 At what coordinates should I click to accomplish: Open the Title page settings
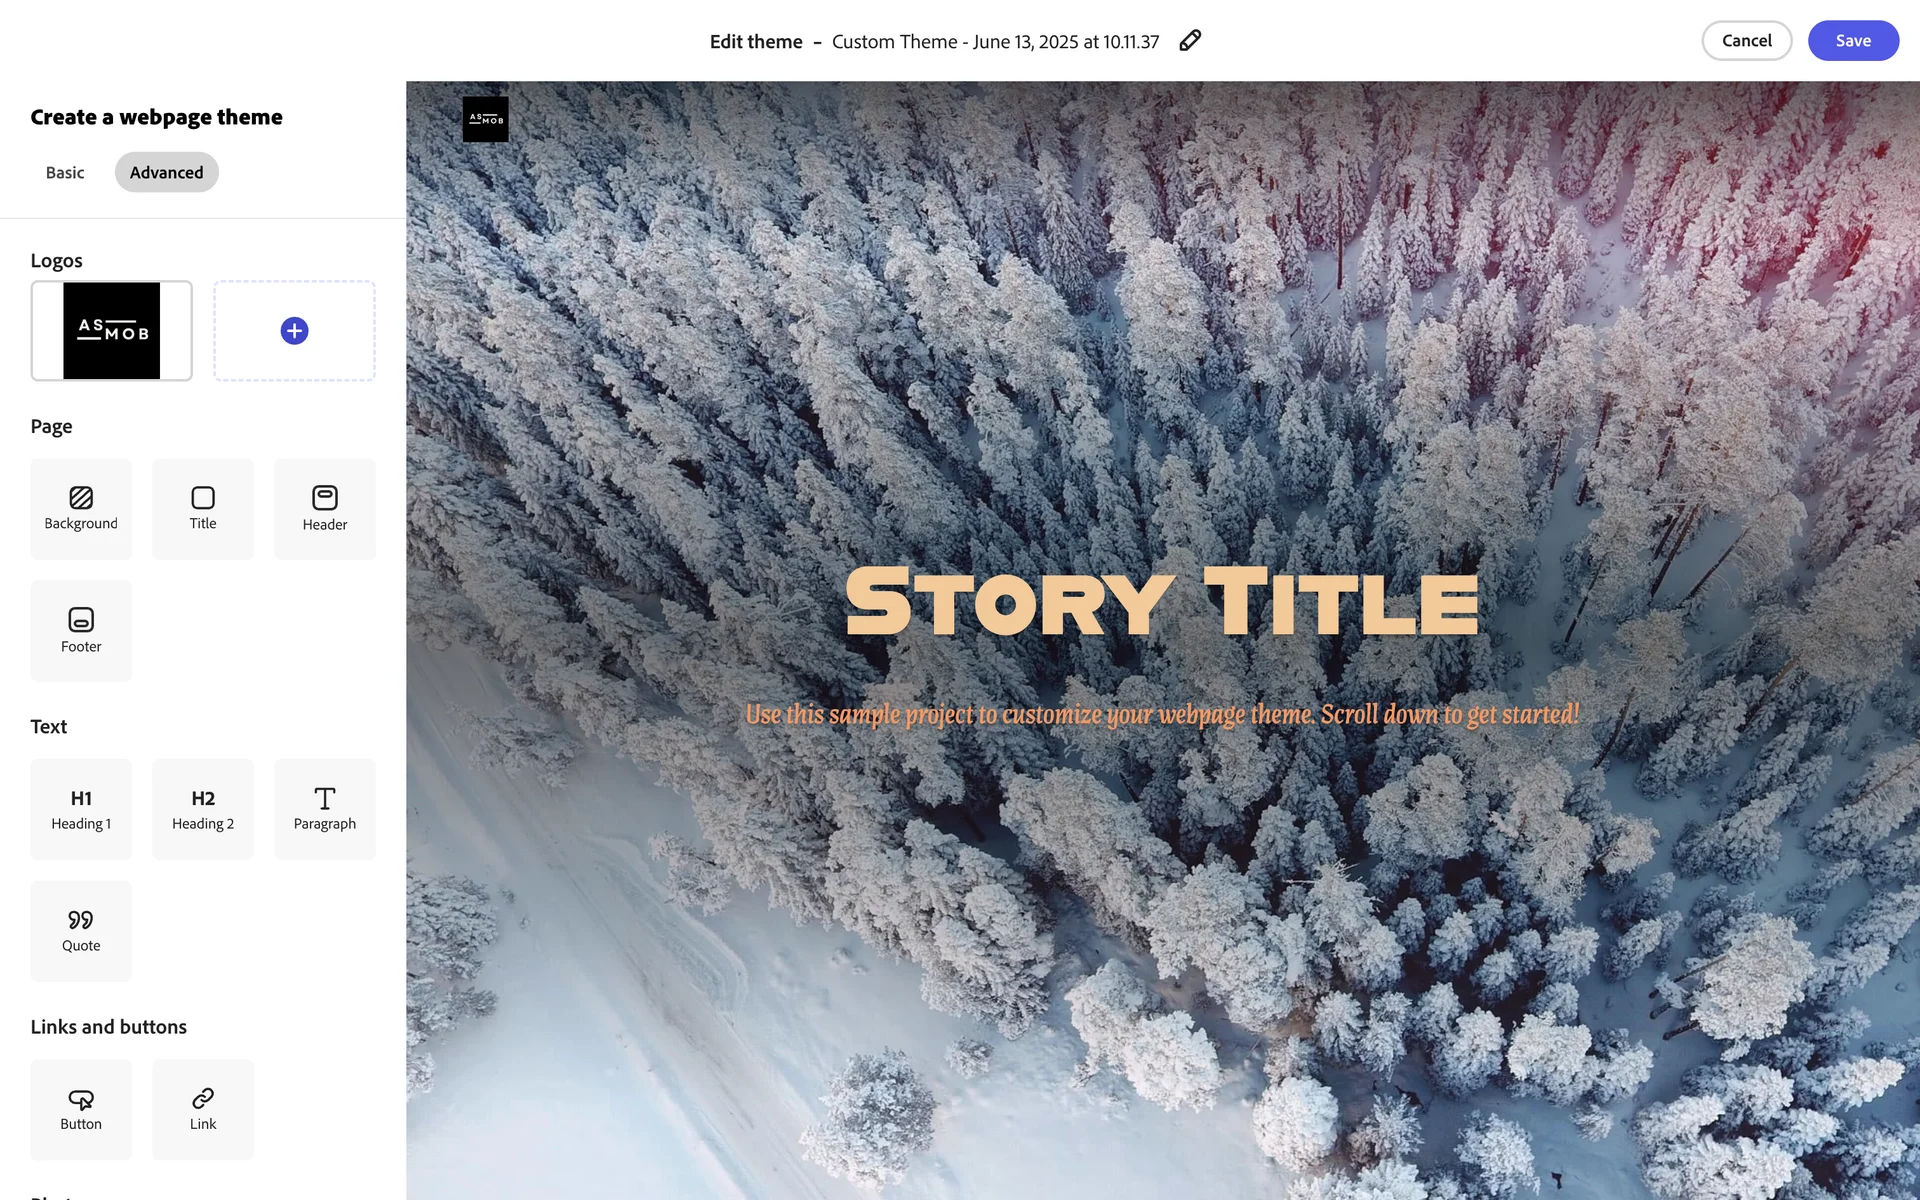203,509
